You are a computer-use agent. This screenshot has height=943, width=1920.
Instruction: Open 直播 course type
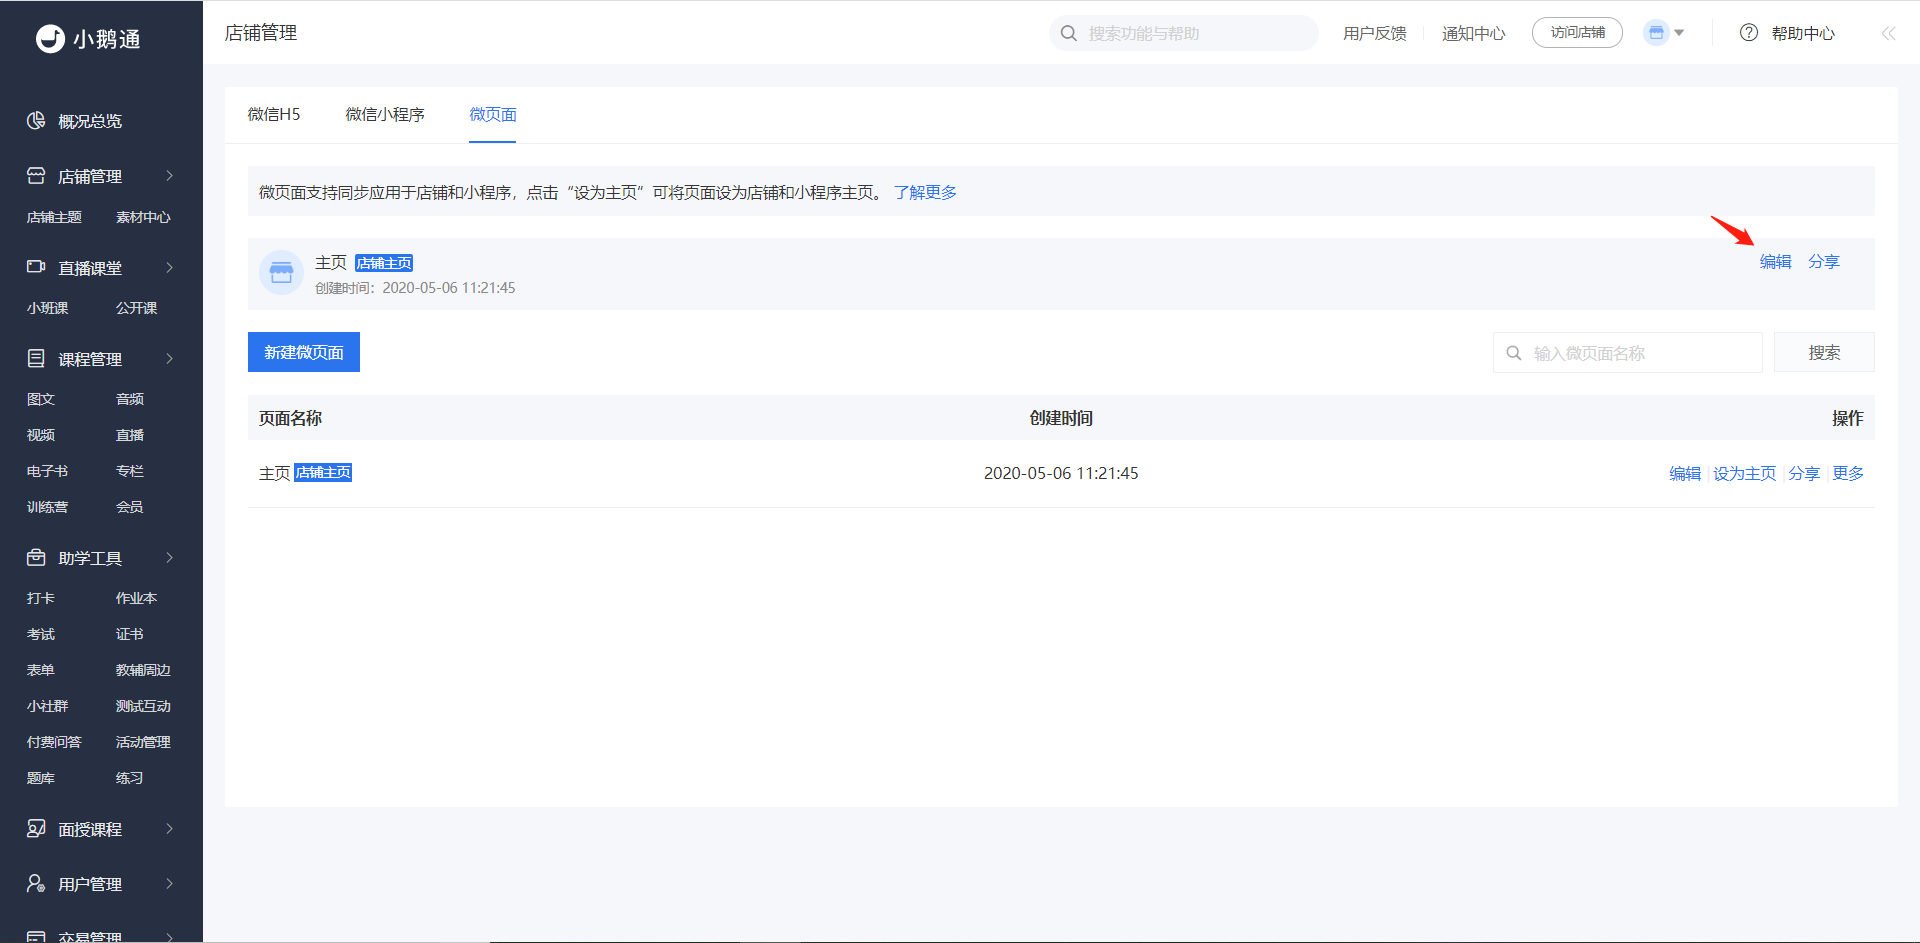click(x=129, y=435)
